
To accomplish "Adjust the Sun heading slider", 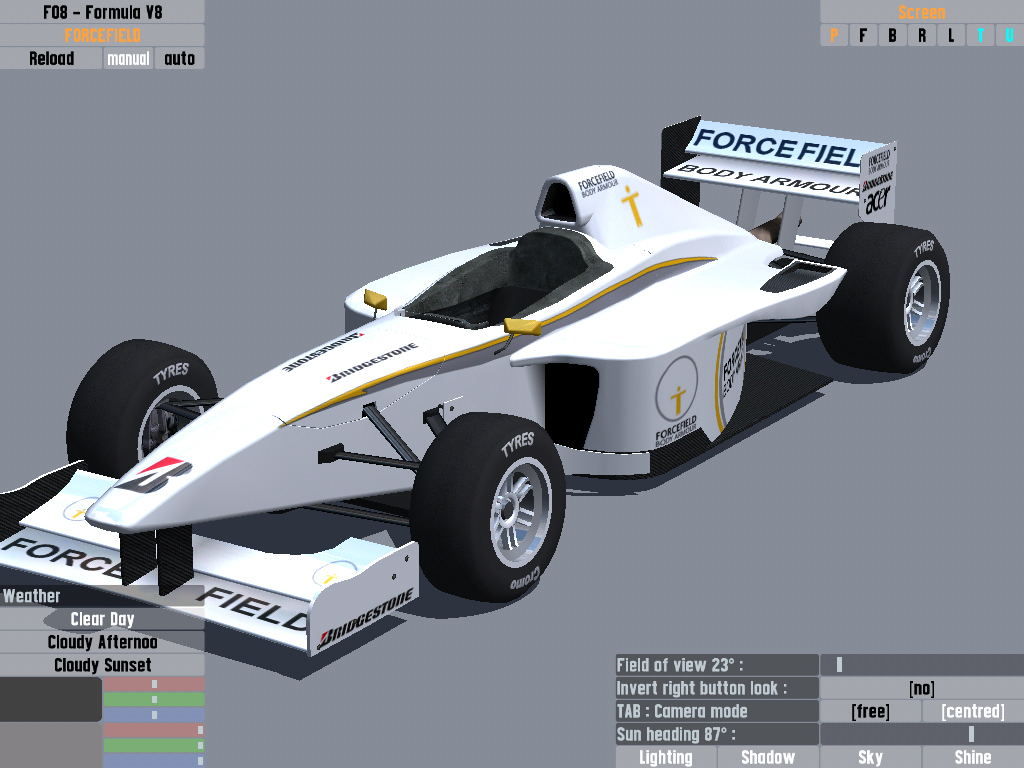I will (x=921, y=734).
